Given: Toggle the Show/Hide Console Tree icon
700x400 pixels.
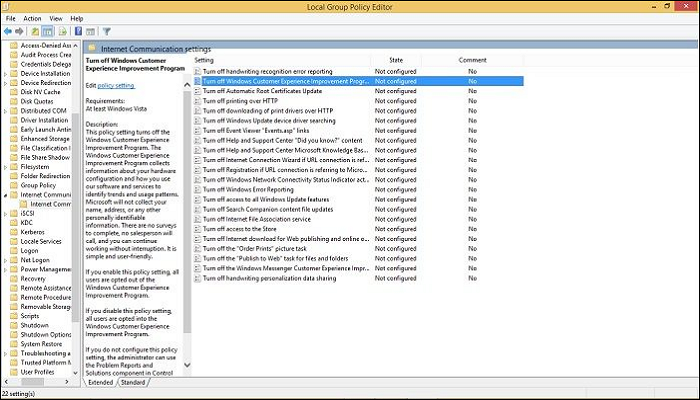Looking at the screenshot, I should click(47, 31).
